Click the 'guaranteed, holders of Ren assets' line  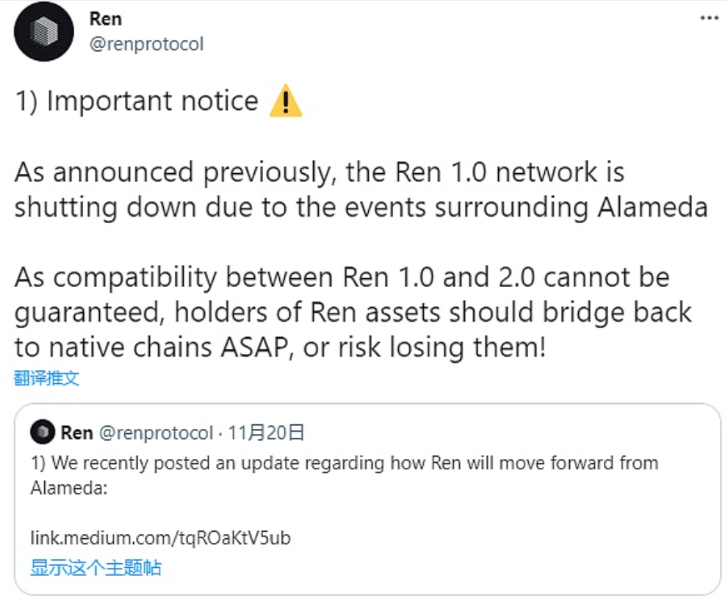tap(352, 312)
